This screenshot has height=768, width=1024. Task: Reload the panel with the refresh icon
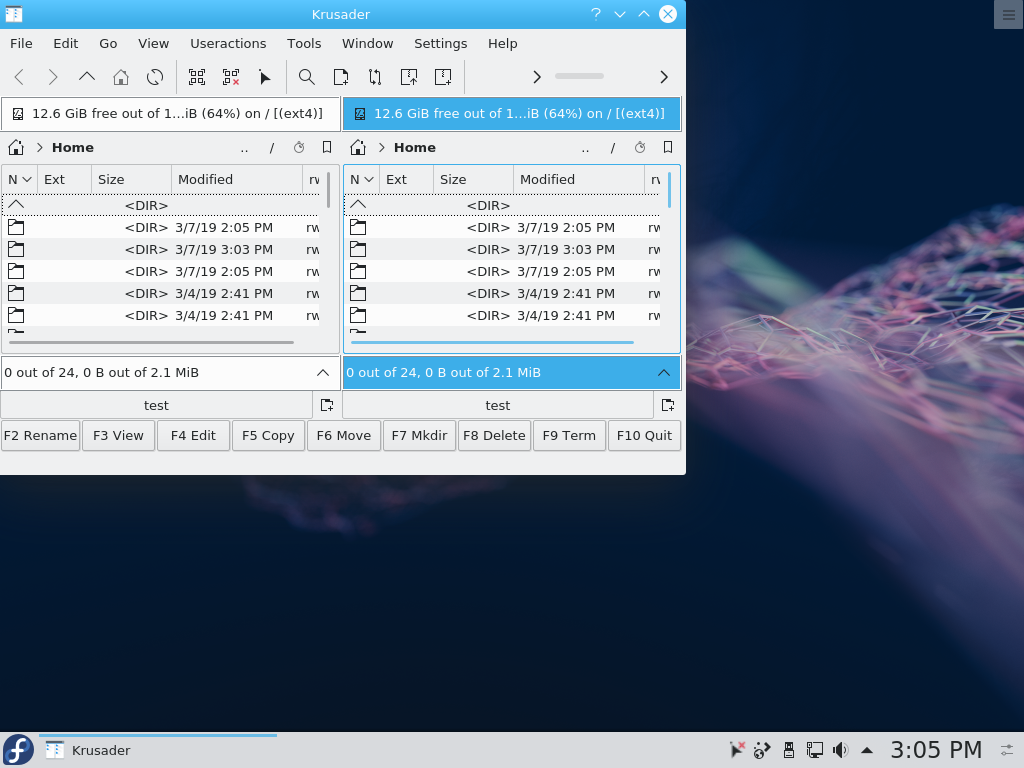click(x=155, y=77)
